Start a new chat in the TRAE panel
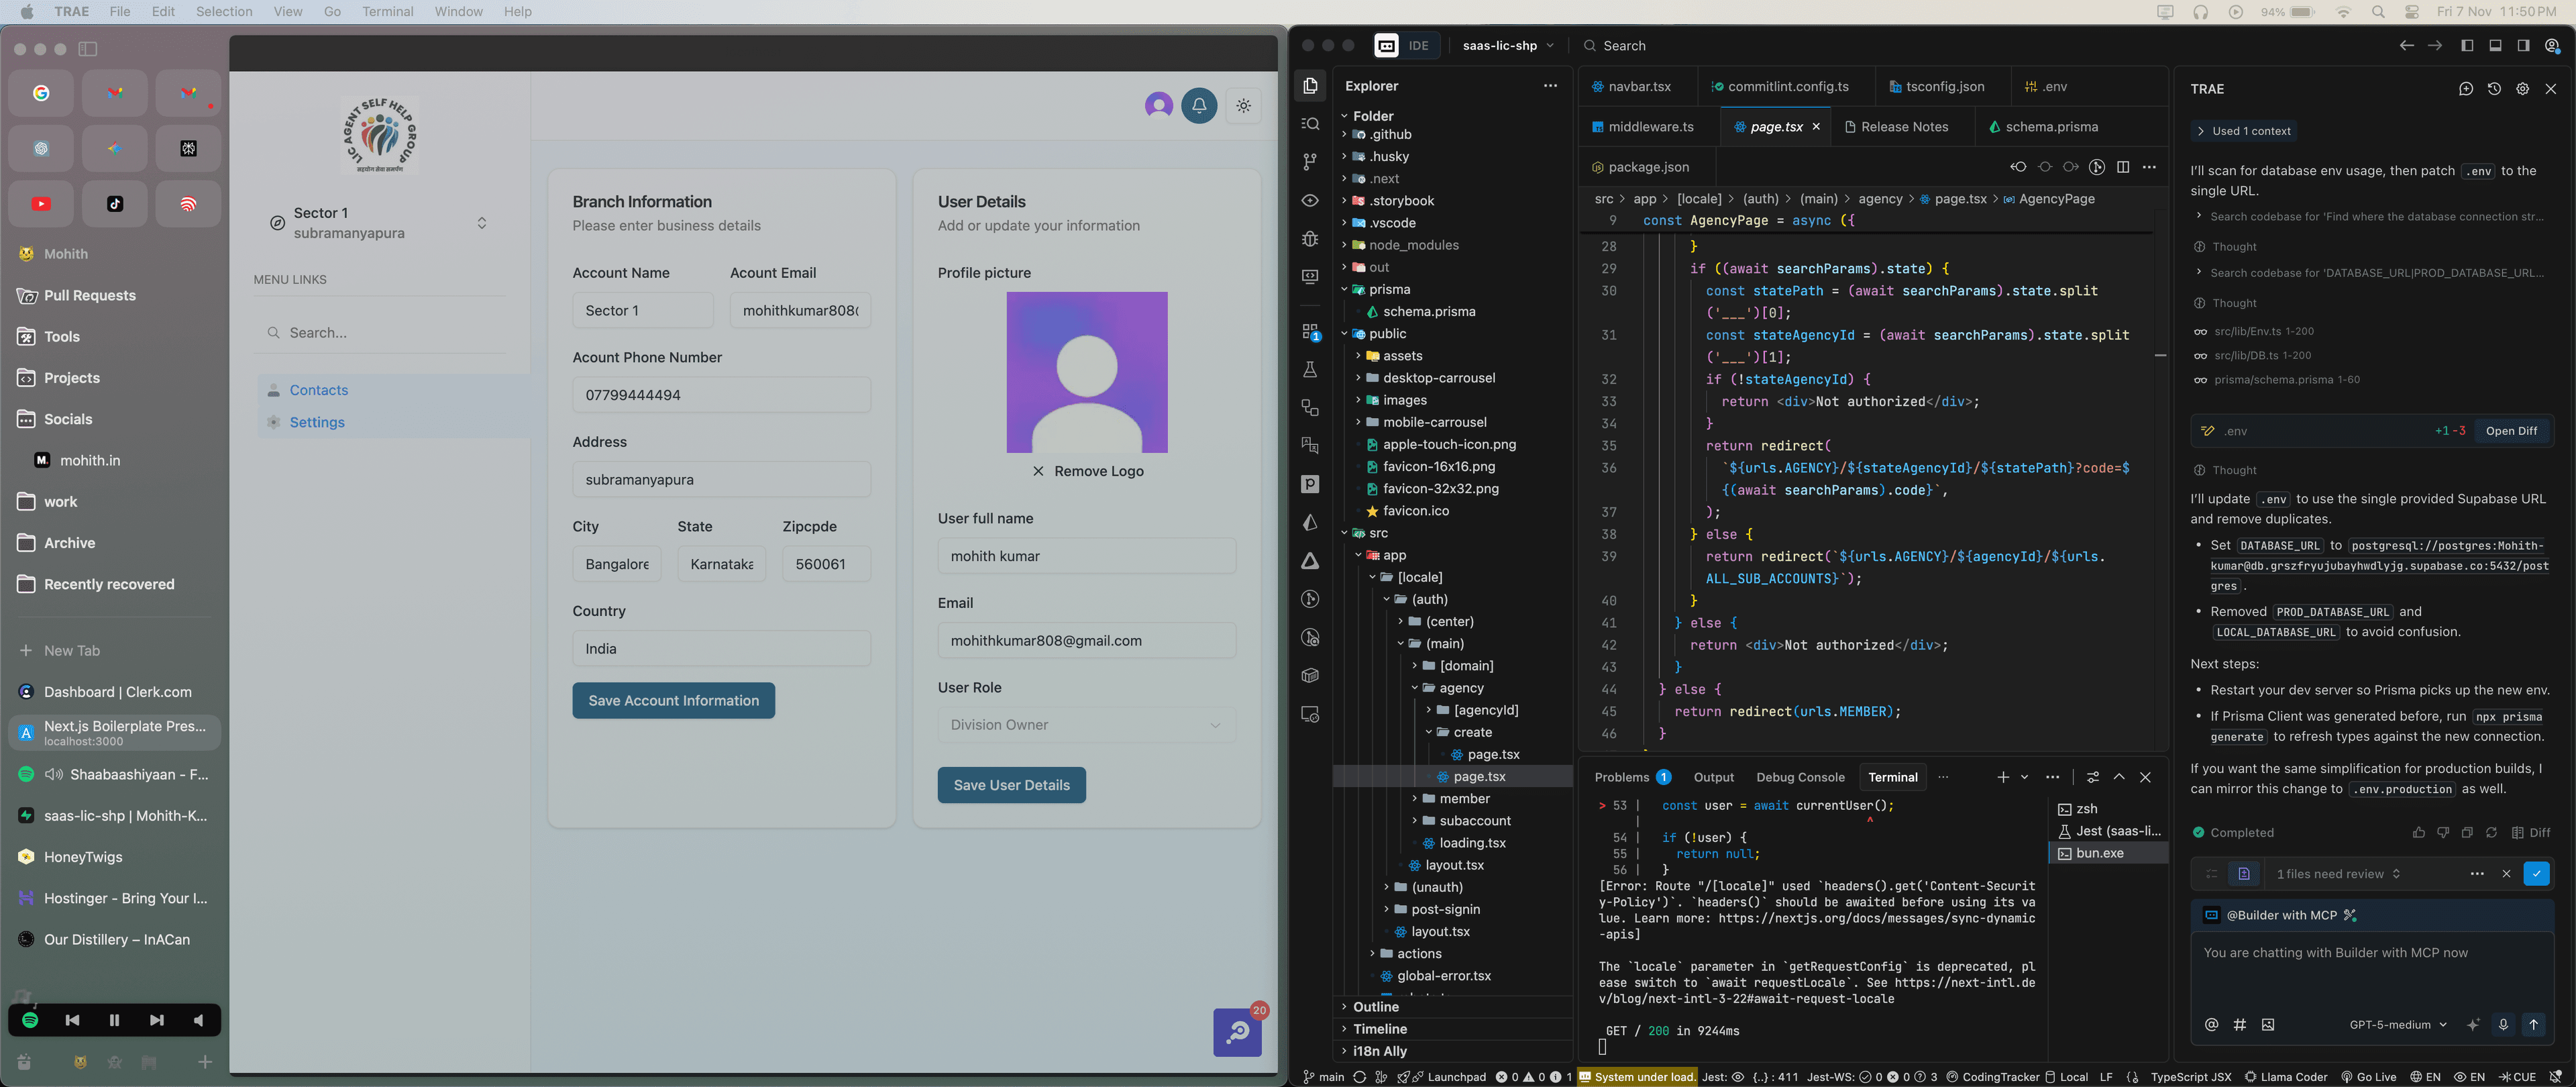 click(2465, 89)
